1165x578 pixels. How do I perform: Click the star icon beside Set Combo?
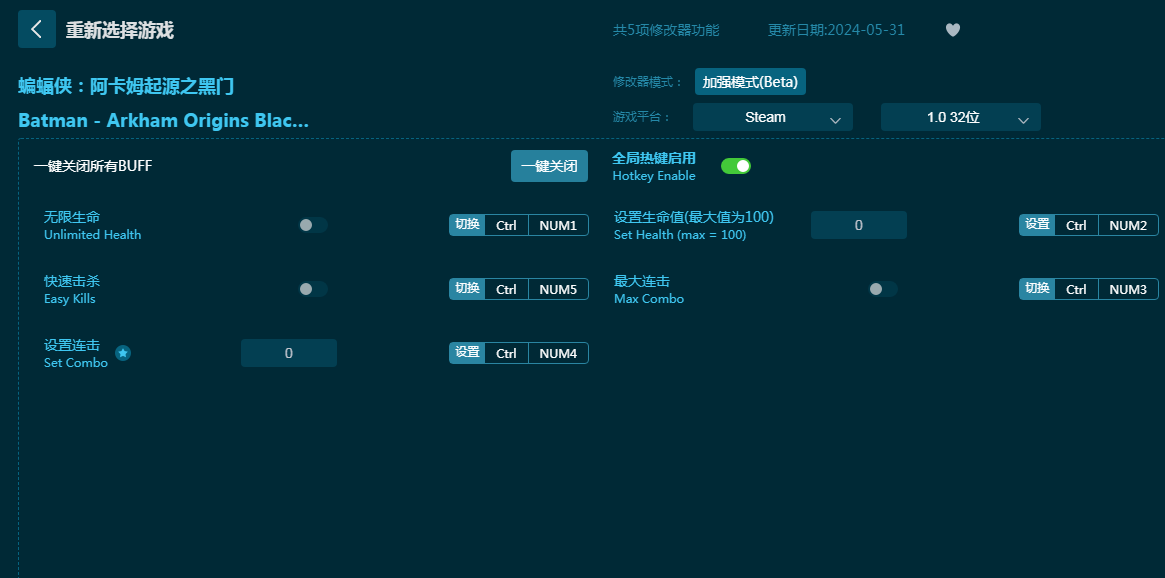123,353
